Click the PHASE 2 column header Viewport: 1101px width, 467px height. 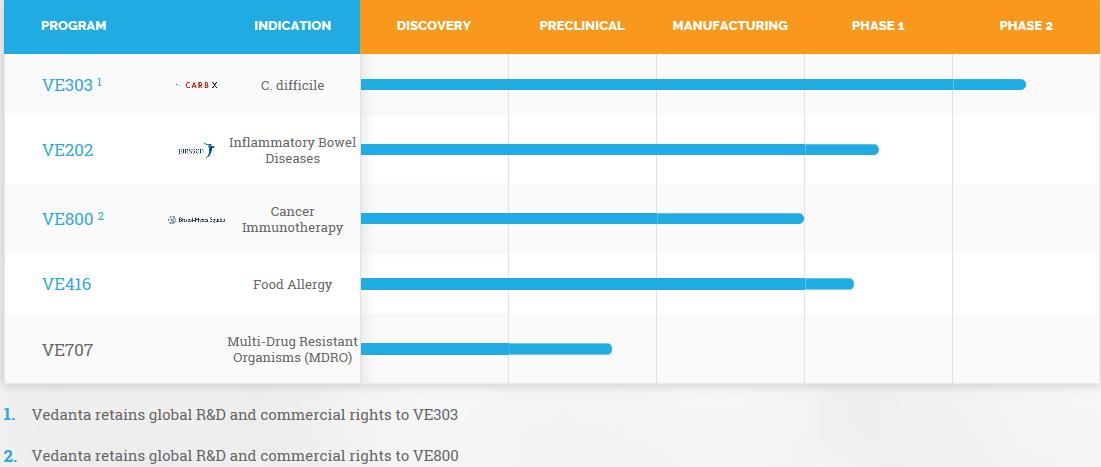(1025, 26)
